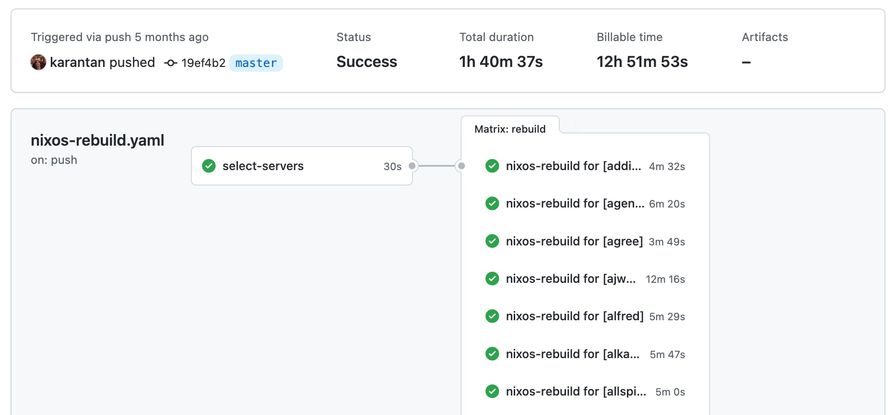This screenshot has width=896, height=415.
Task: Click the 'on: push' trigger text
Action: point(54,161)
